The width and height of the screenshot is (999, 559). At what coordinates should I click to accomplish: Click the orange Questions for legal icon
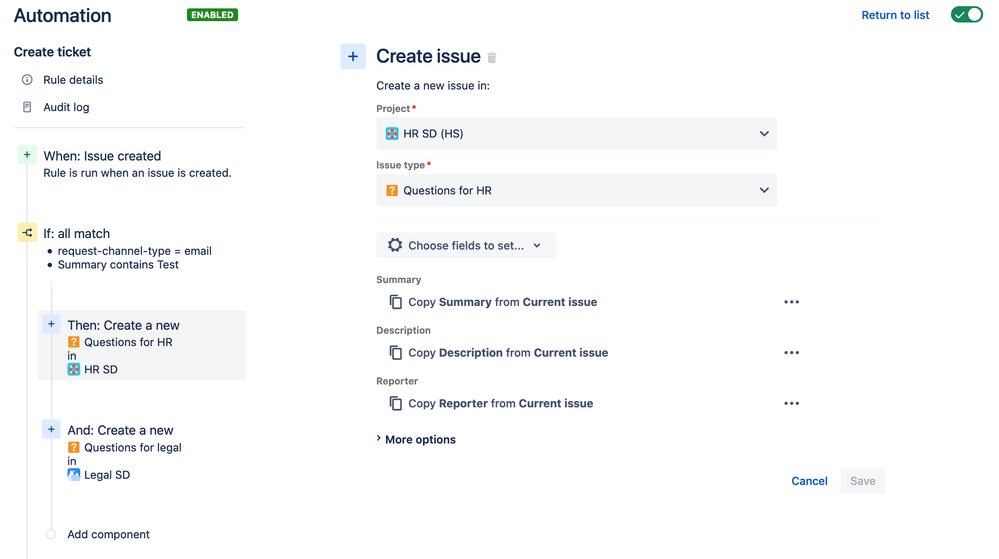(74, 447)
